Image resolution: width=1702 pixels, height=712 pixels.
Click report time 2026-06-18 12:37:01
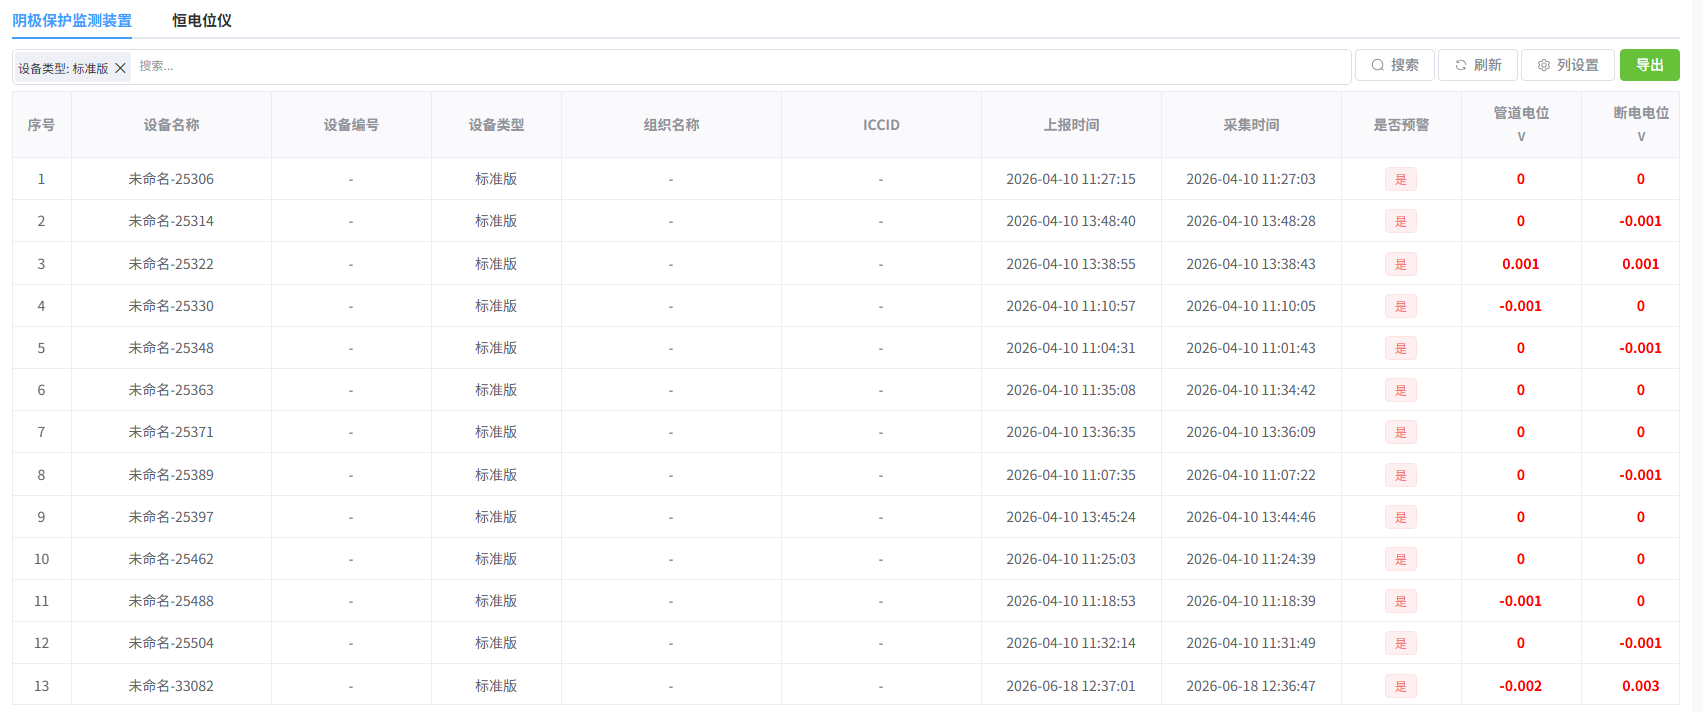[x=1071, y=686]
